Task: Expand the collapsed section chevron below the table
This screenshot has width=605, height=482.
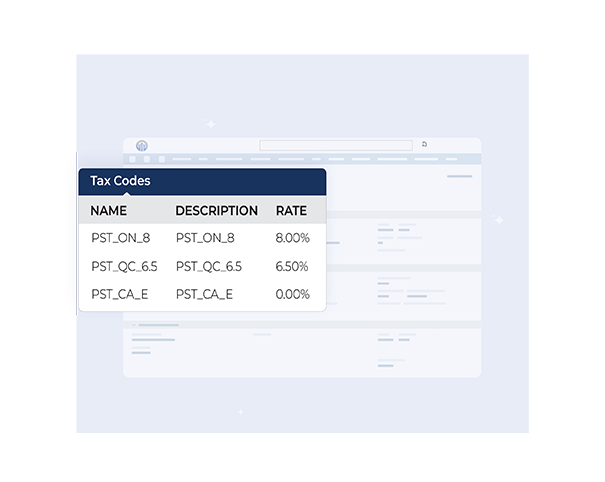Action: 134,325
